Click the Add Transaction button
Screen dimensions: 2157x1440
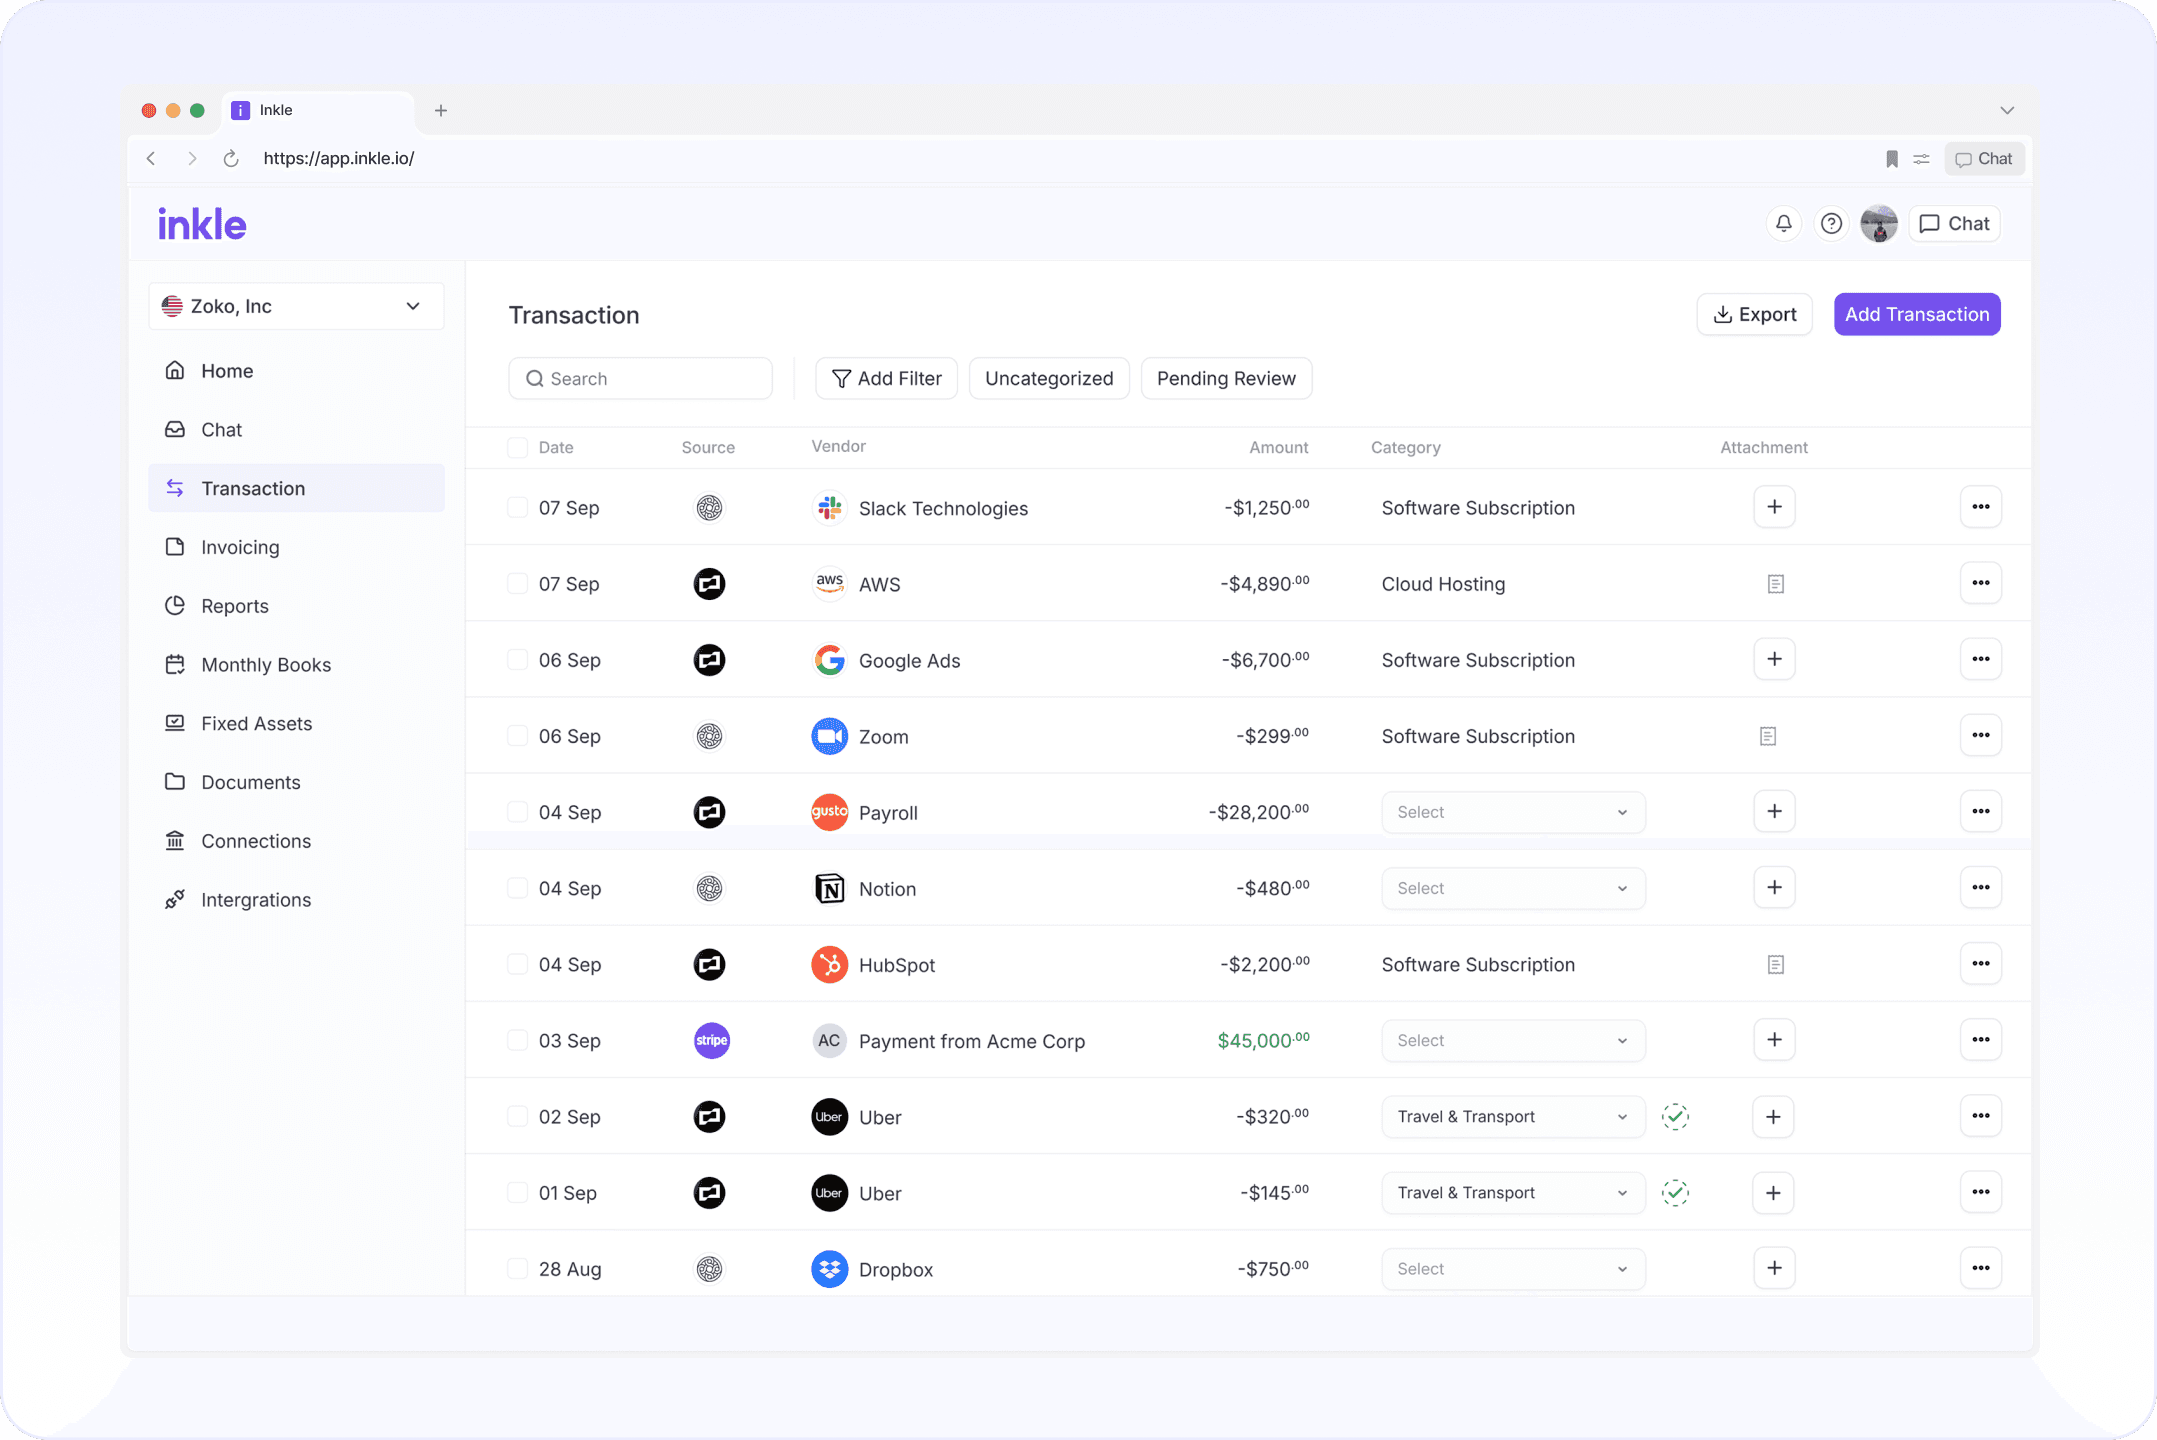[1916, 314]
